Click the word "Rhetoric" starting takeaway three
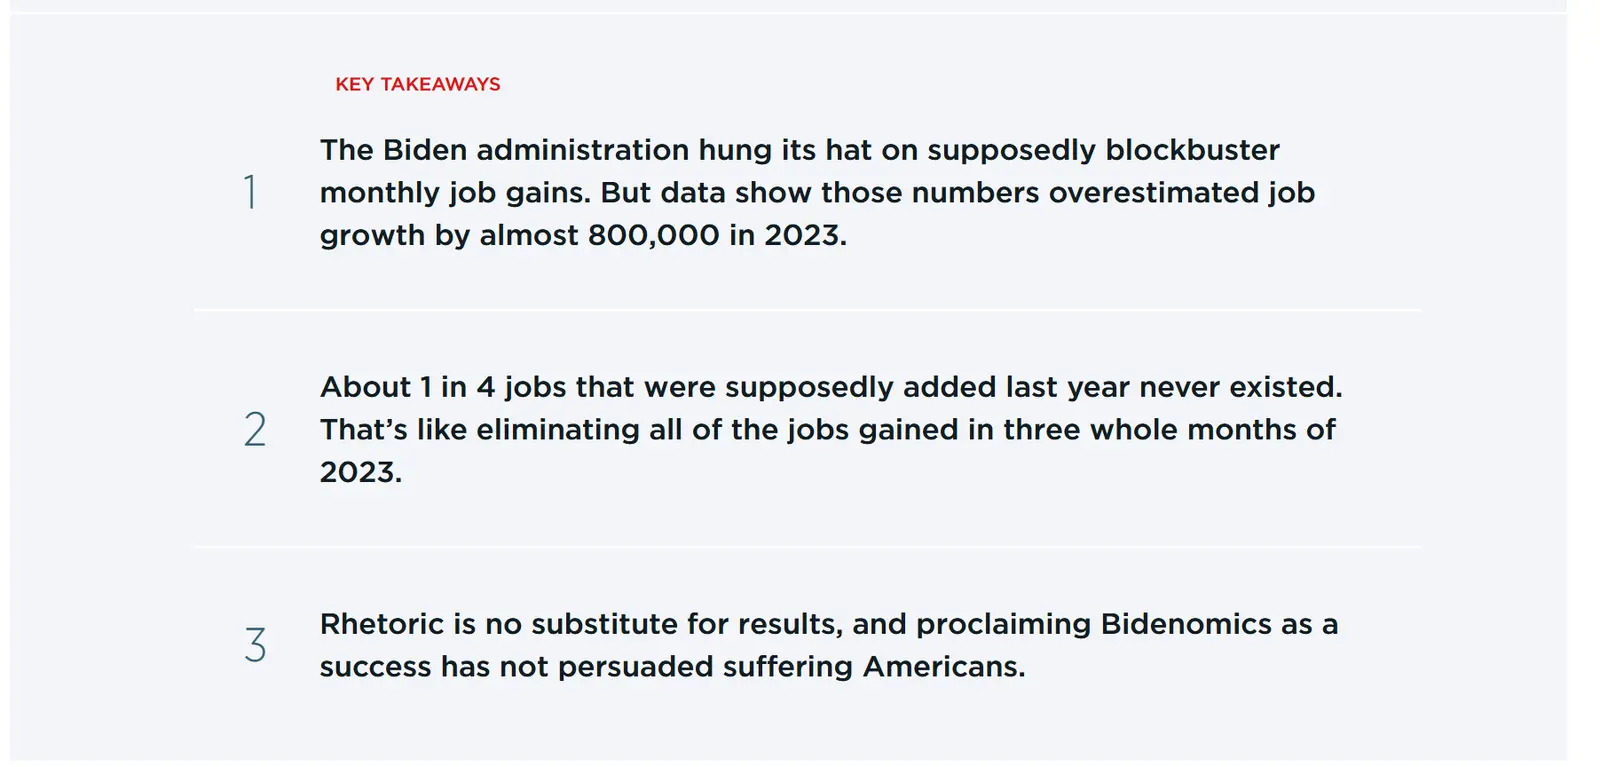The height and width of the screenshot is (767, 1600). (x=382, y=624)
